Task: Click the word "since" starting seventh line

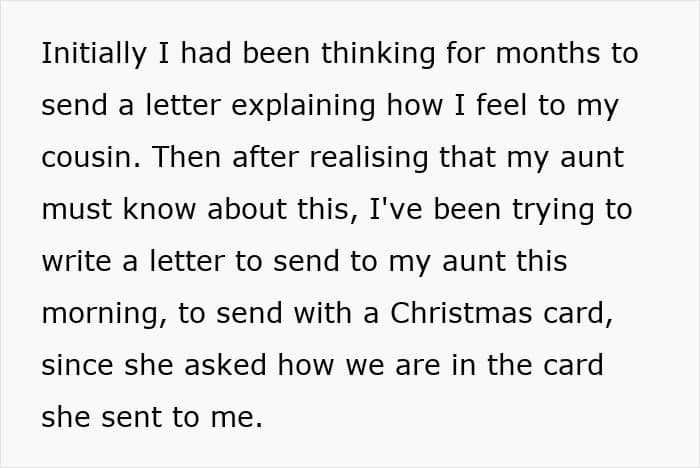Action: click(x=77, y=365)
